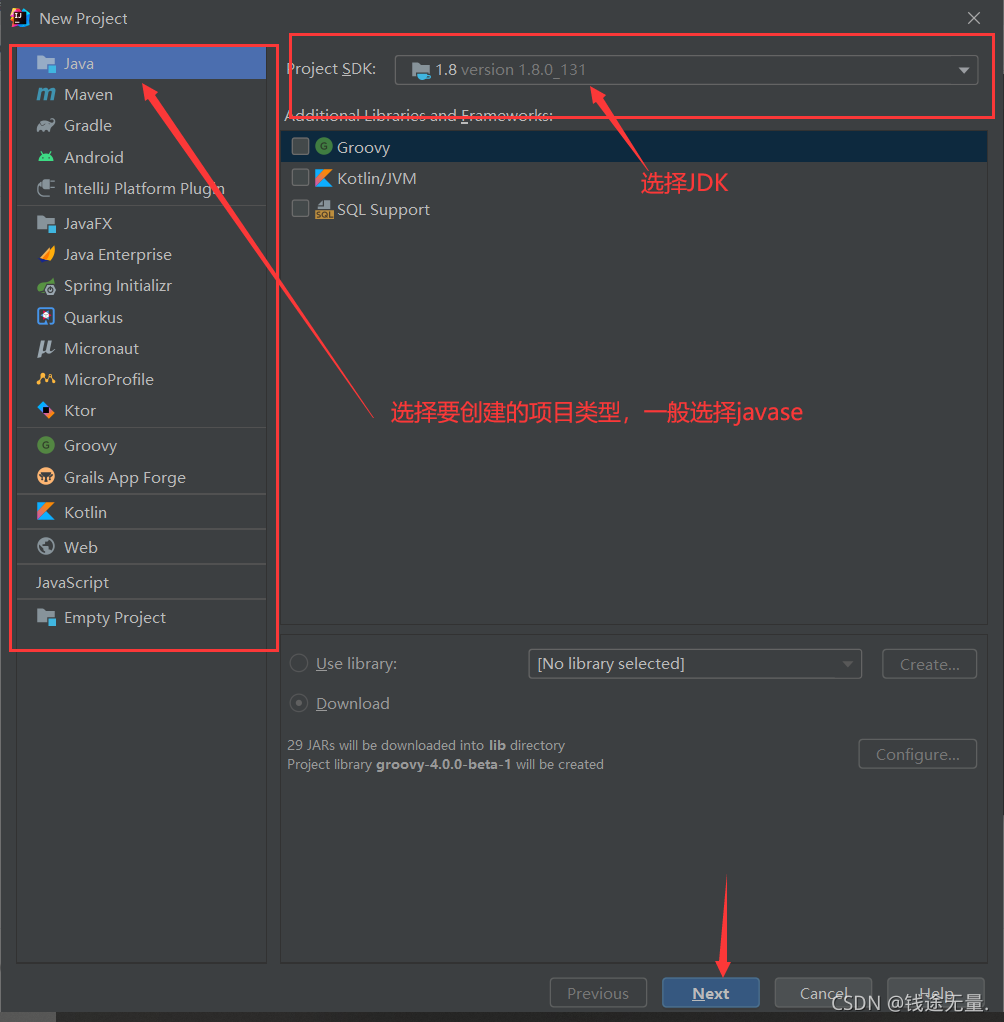Enable the Kotlin/JVM checkbox
1004x1022 pixels.
[x=301, y=178]
